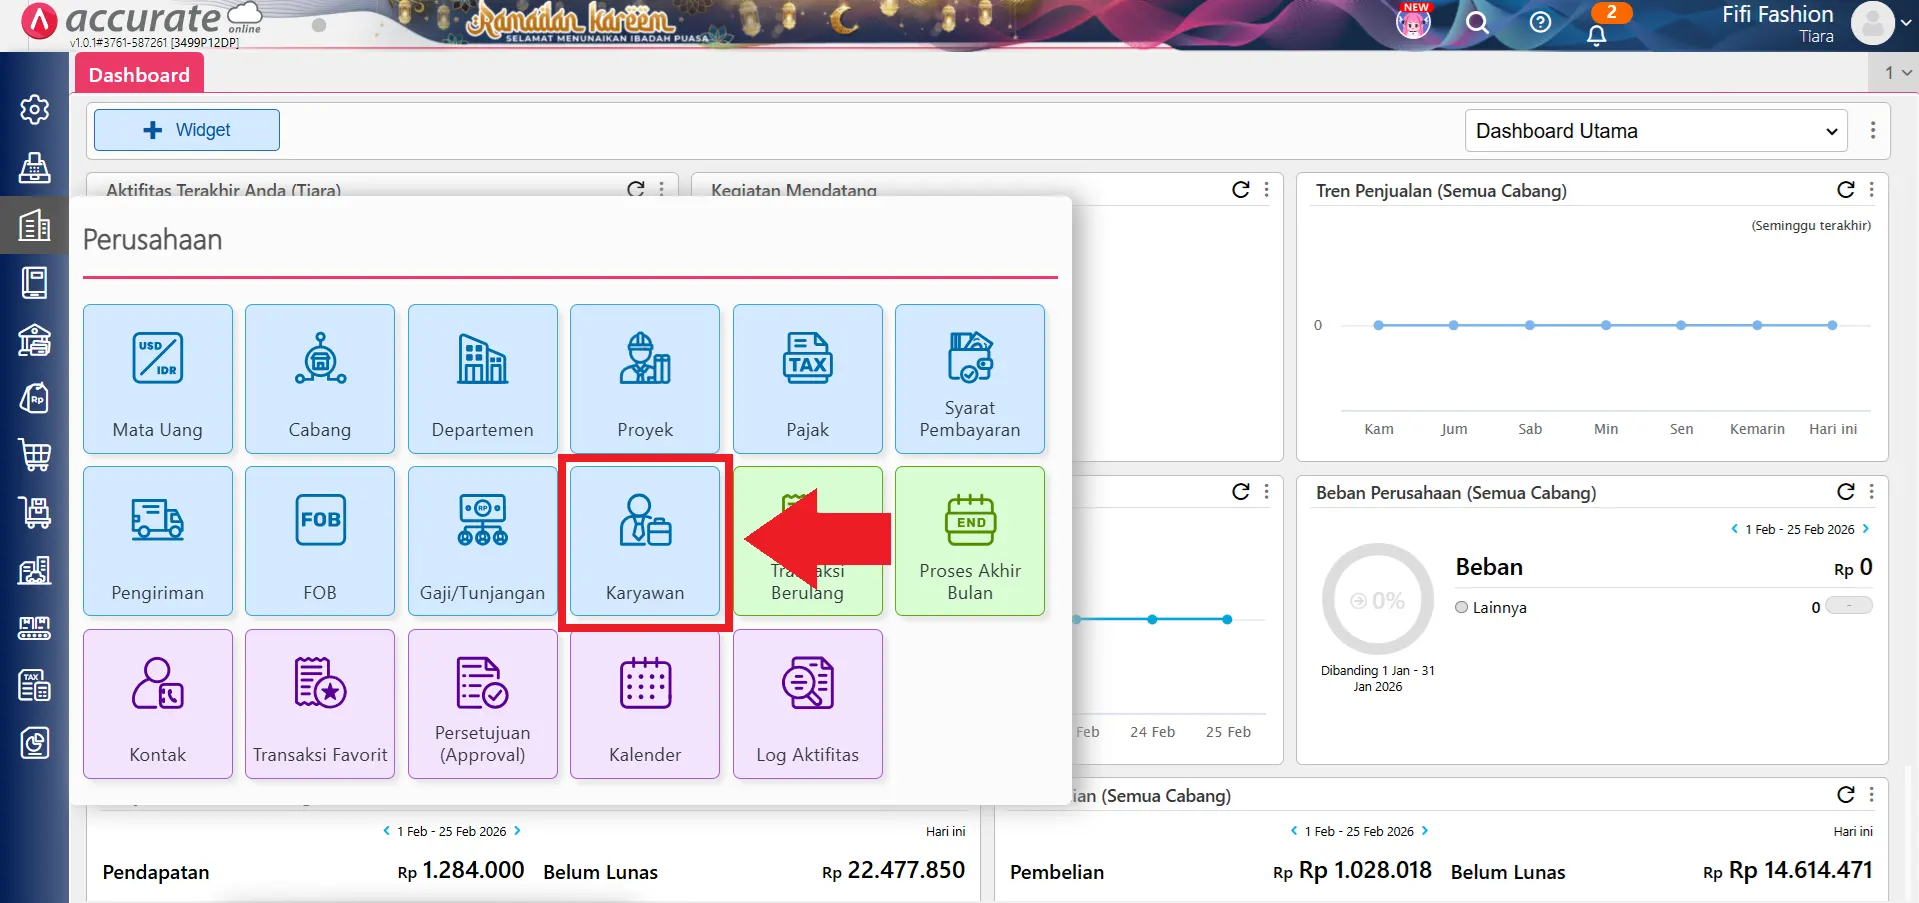Switch to the Dashboard tab
The width and height of the screenshot is (1919, 903).
pyautogui.click(x=138, y=73)
